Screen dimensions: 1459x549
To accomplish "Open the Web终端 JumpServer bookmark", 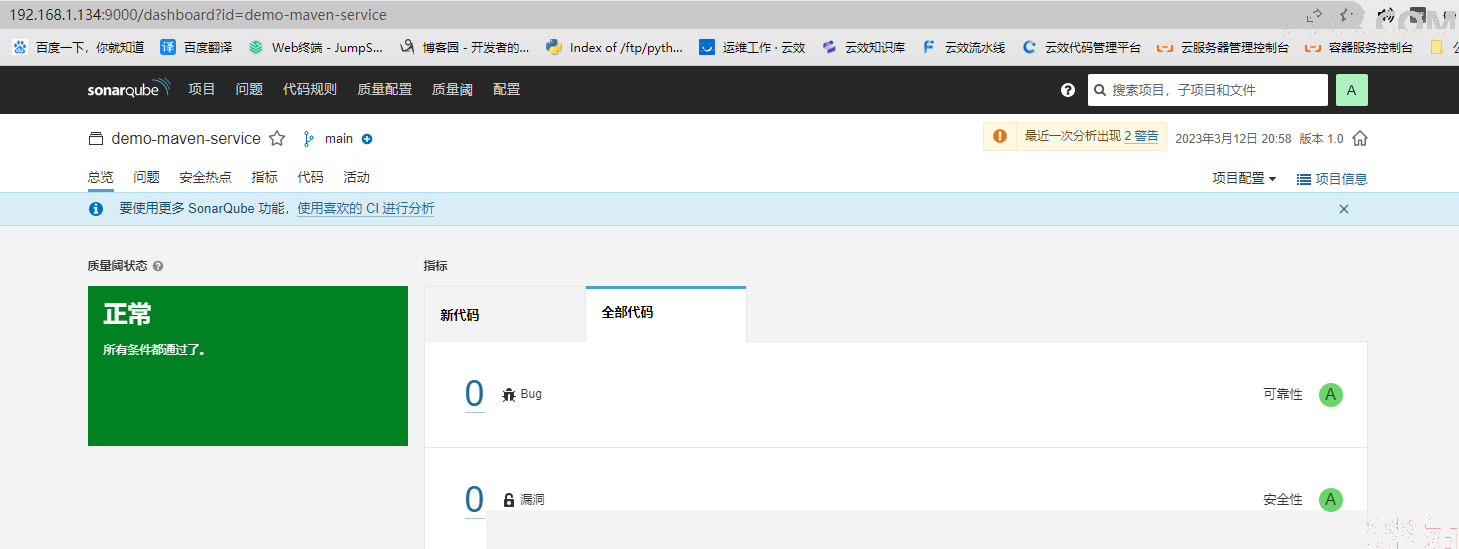I will tap(316, 47).
